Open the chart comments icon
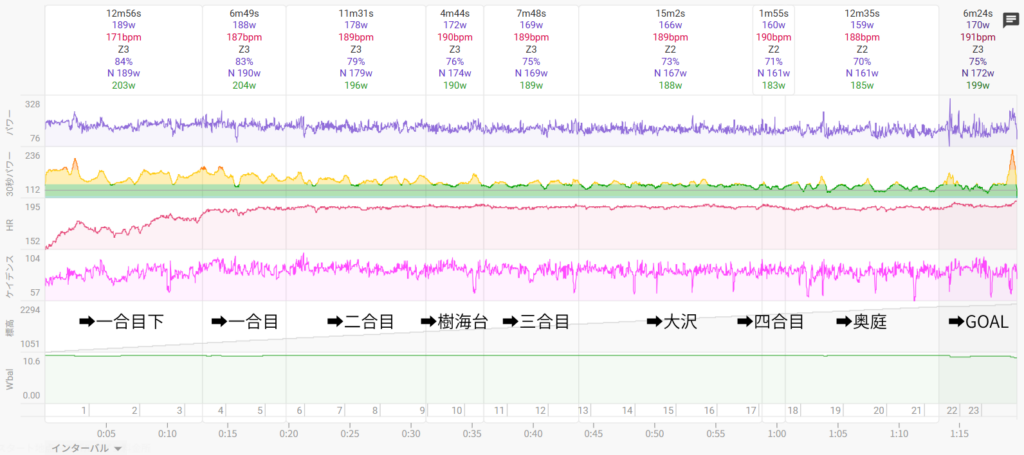The image size is (1024, 455). [x=1010, y=20]
